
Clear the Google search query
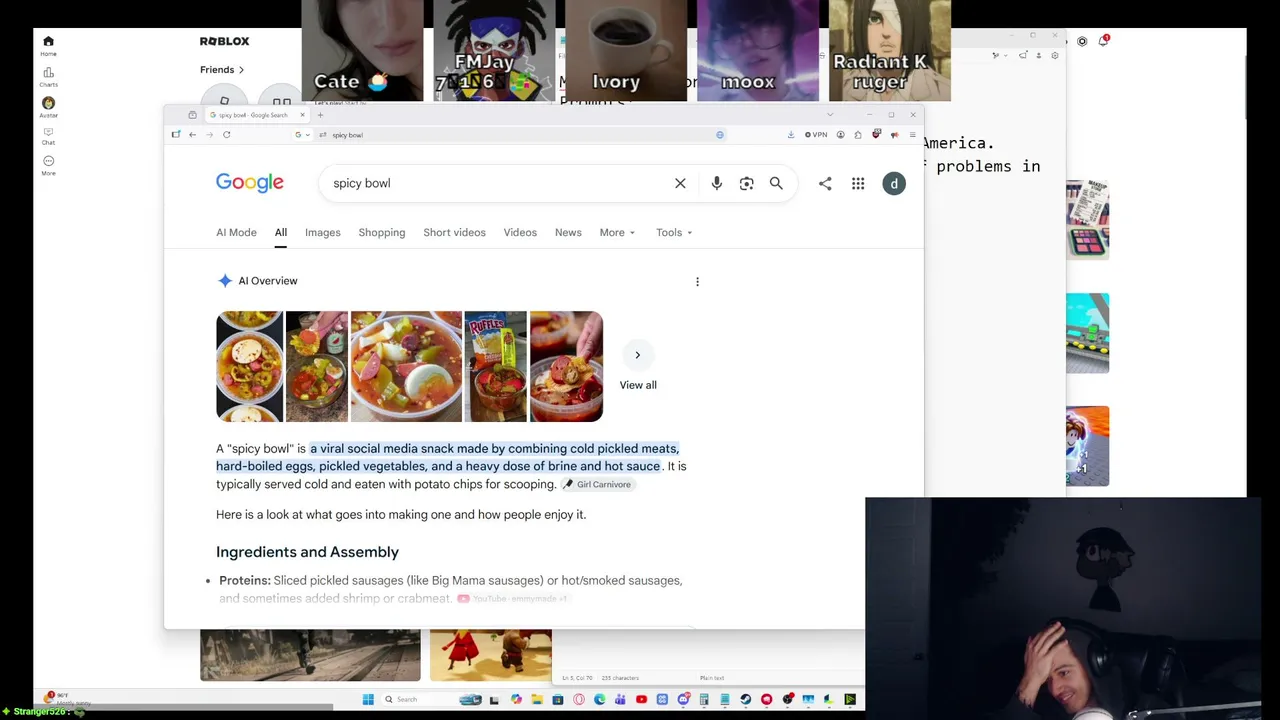coord(680,183)
